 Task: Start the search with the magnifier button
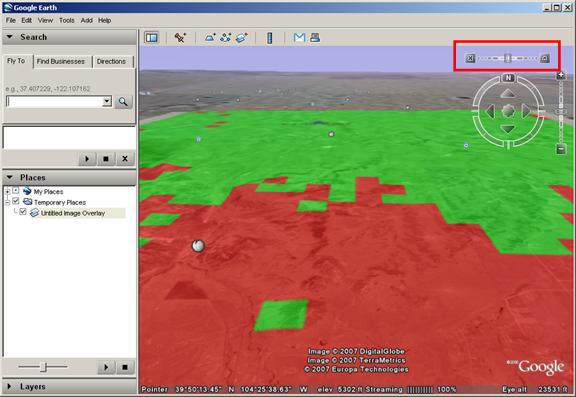click(x=123, y=102)
